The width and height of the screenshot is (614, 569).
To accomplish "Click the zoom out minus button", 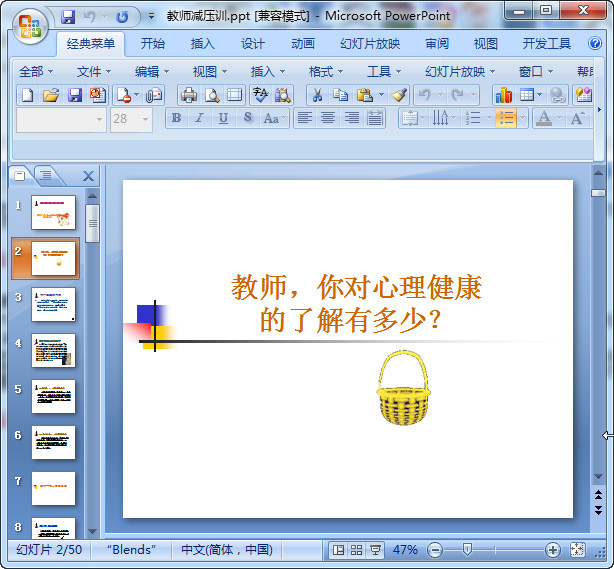I will pos(435,550).
